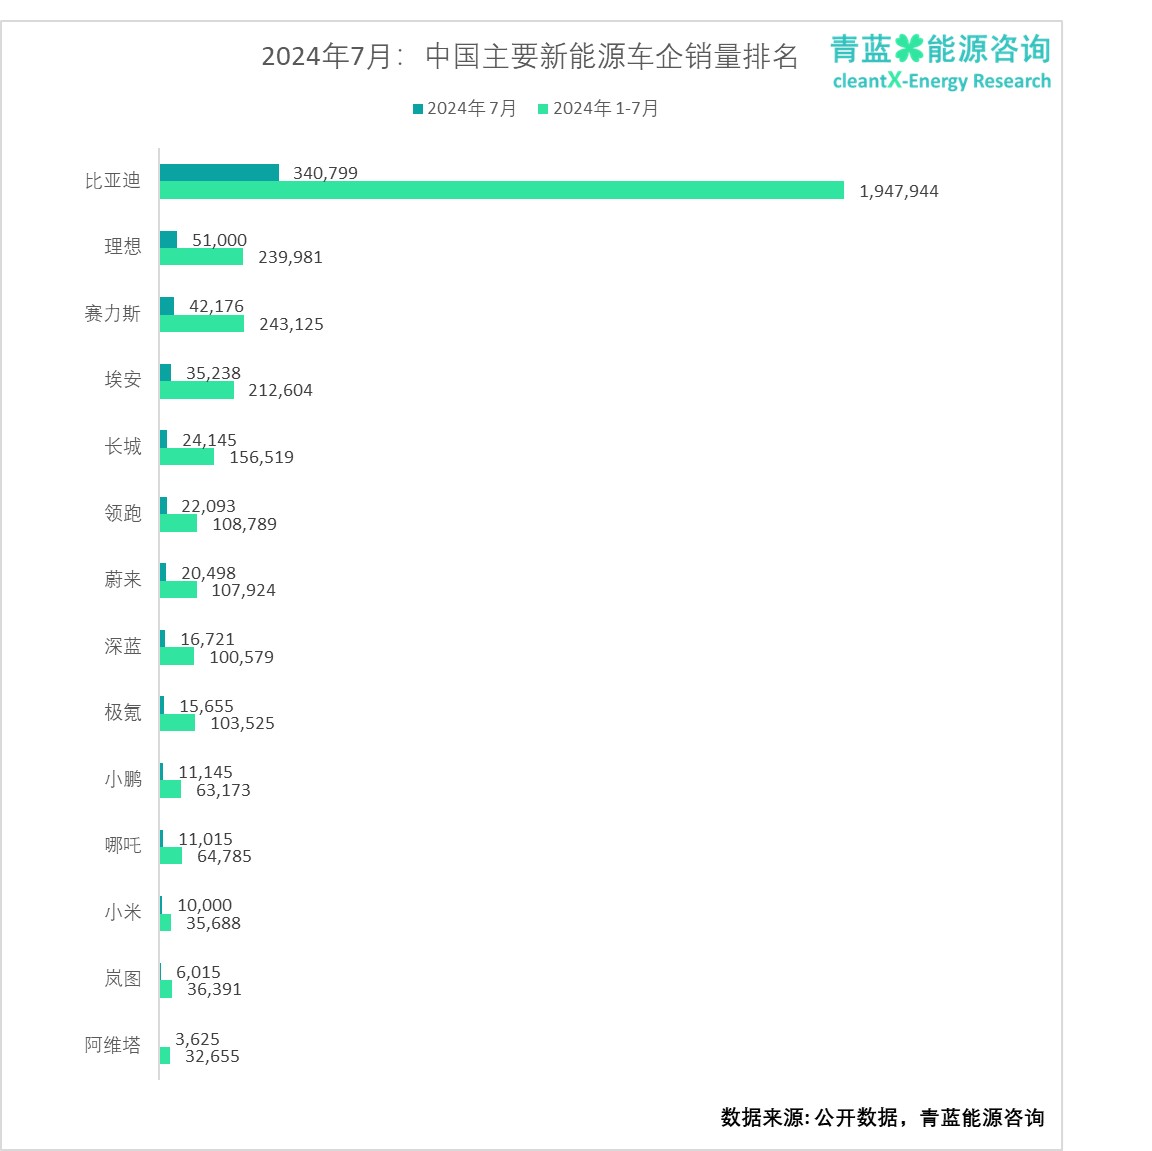Click the cleantX-Energy Research logo text

click(942, 81)
